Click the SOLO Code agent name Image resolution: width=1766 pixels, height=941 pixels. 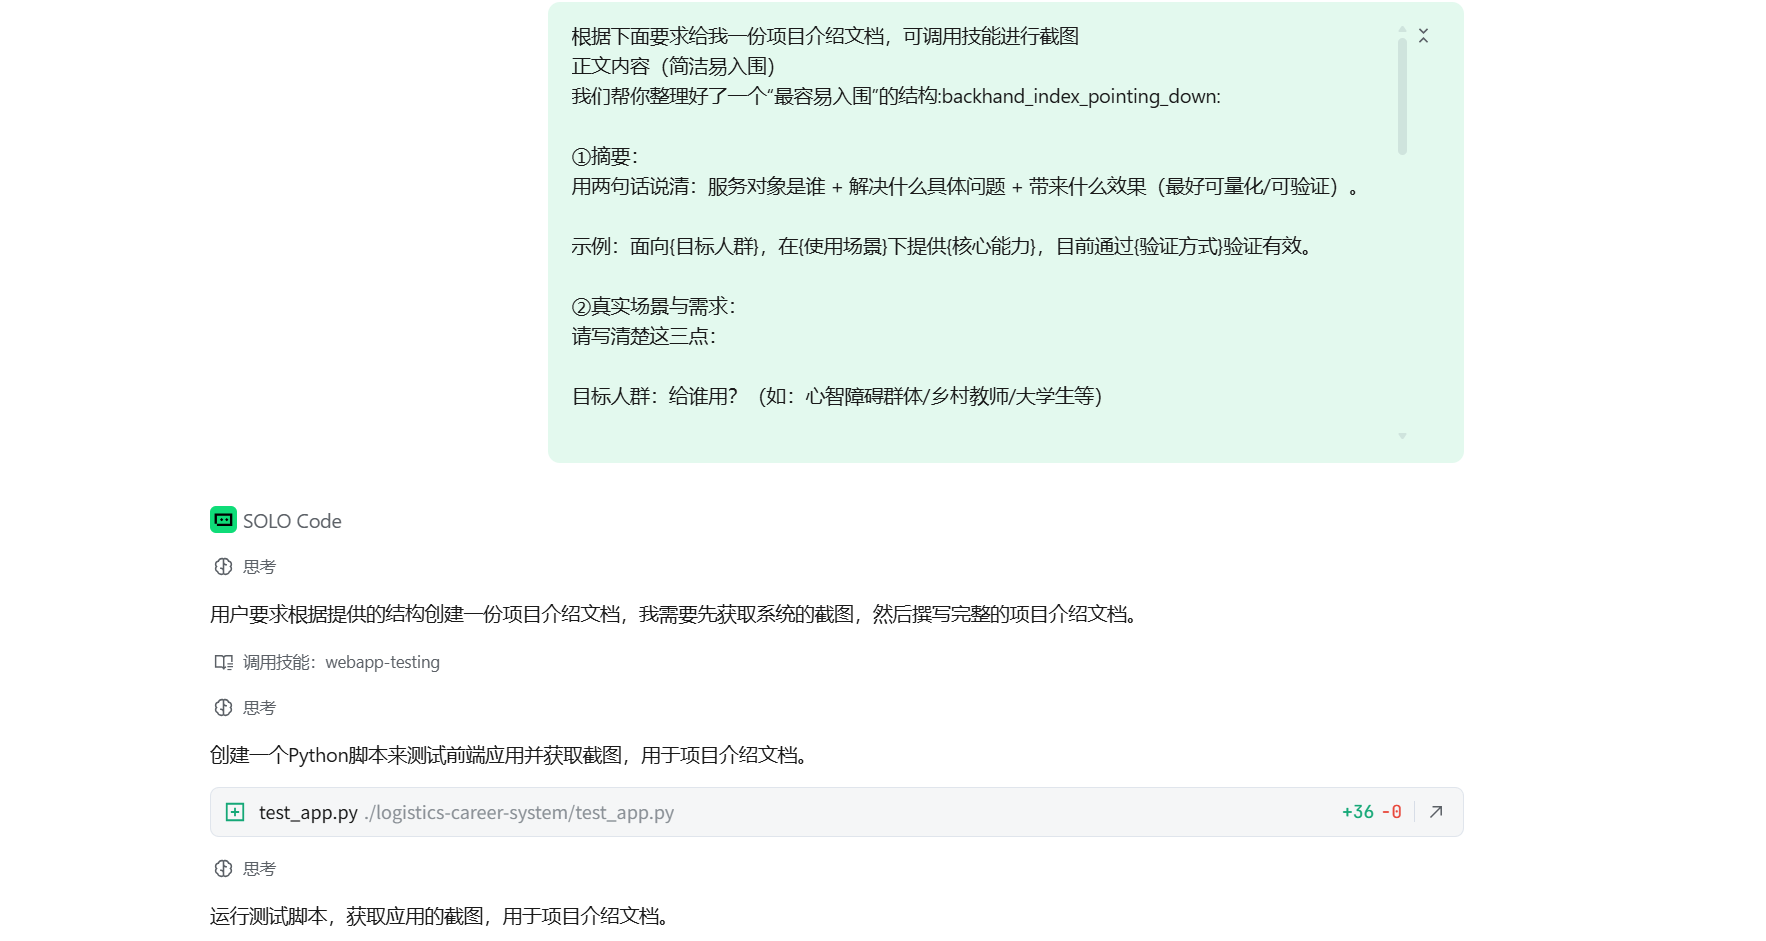point(292,521)
